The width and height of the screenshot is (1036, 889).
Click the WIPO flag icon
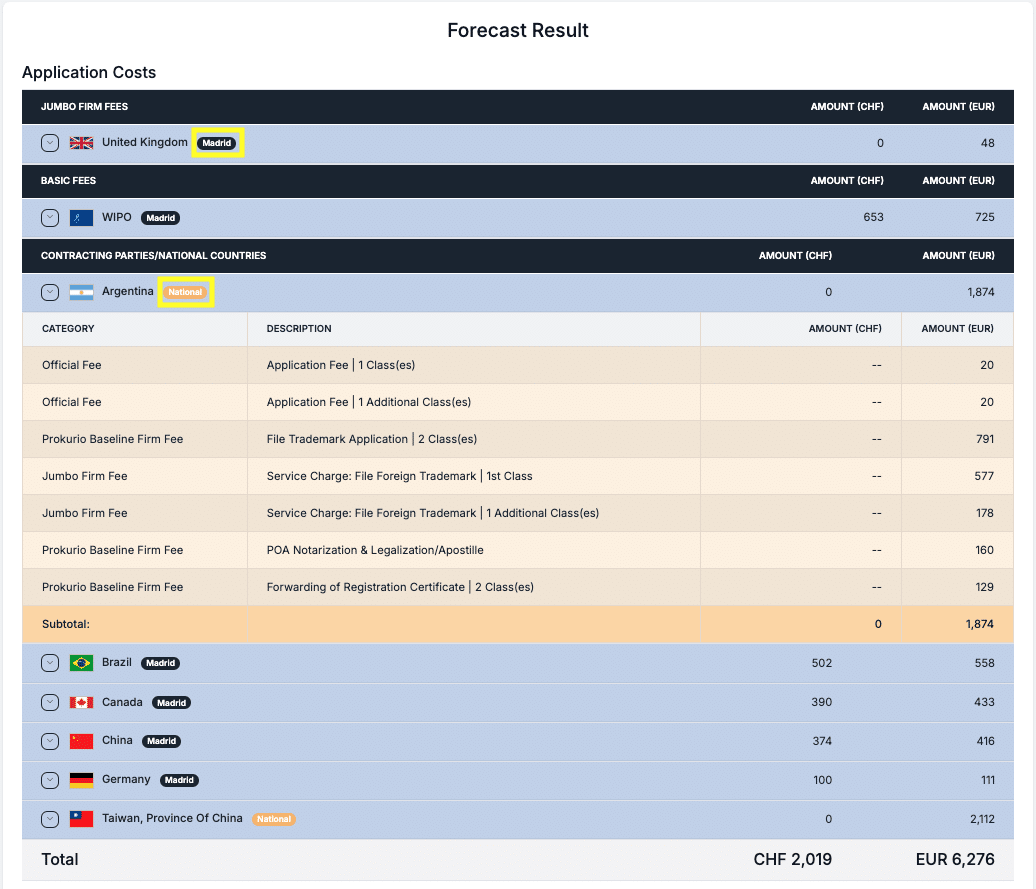pos(81,218)
